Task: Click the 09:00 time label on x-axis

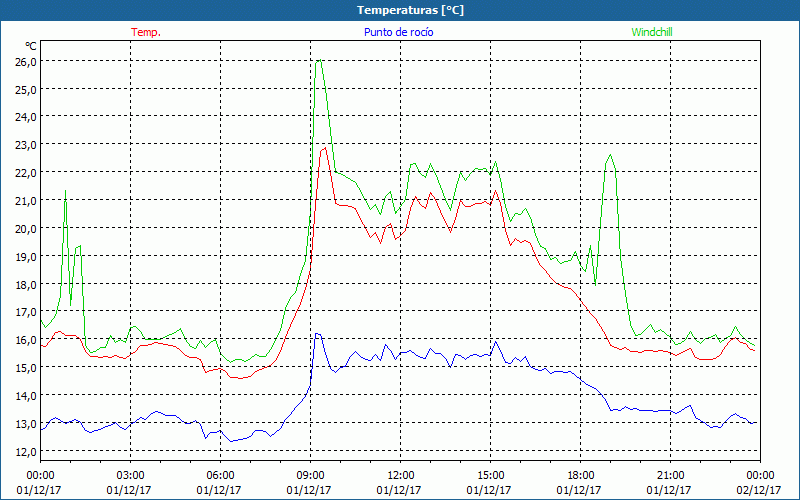Action: click(x=310, y=476)
